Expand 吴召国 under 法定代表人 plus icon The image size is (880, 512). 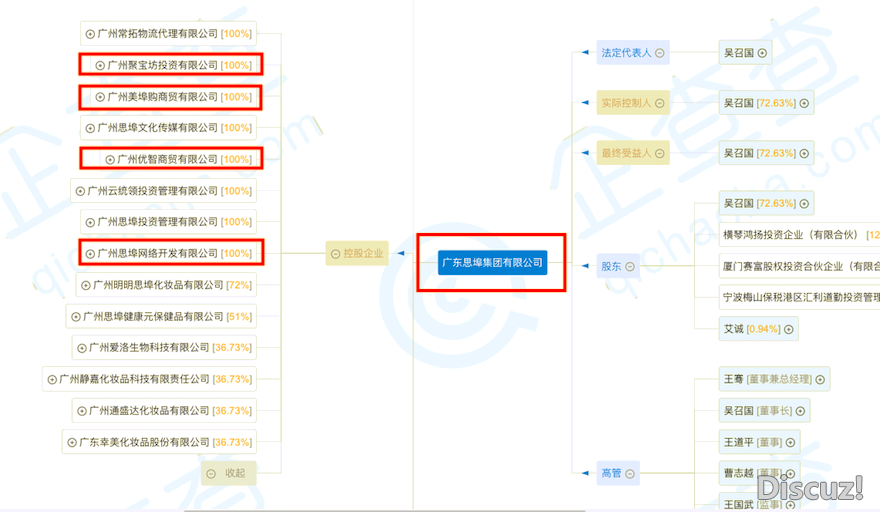(x=762, y=53)
